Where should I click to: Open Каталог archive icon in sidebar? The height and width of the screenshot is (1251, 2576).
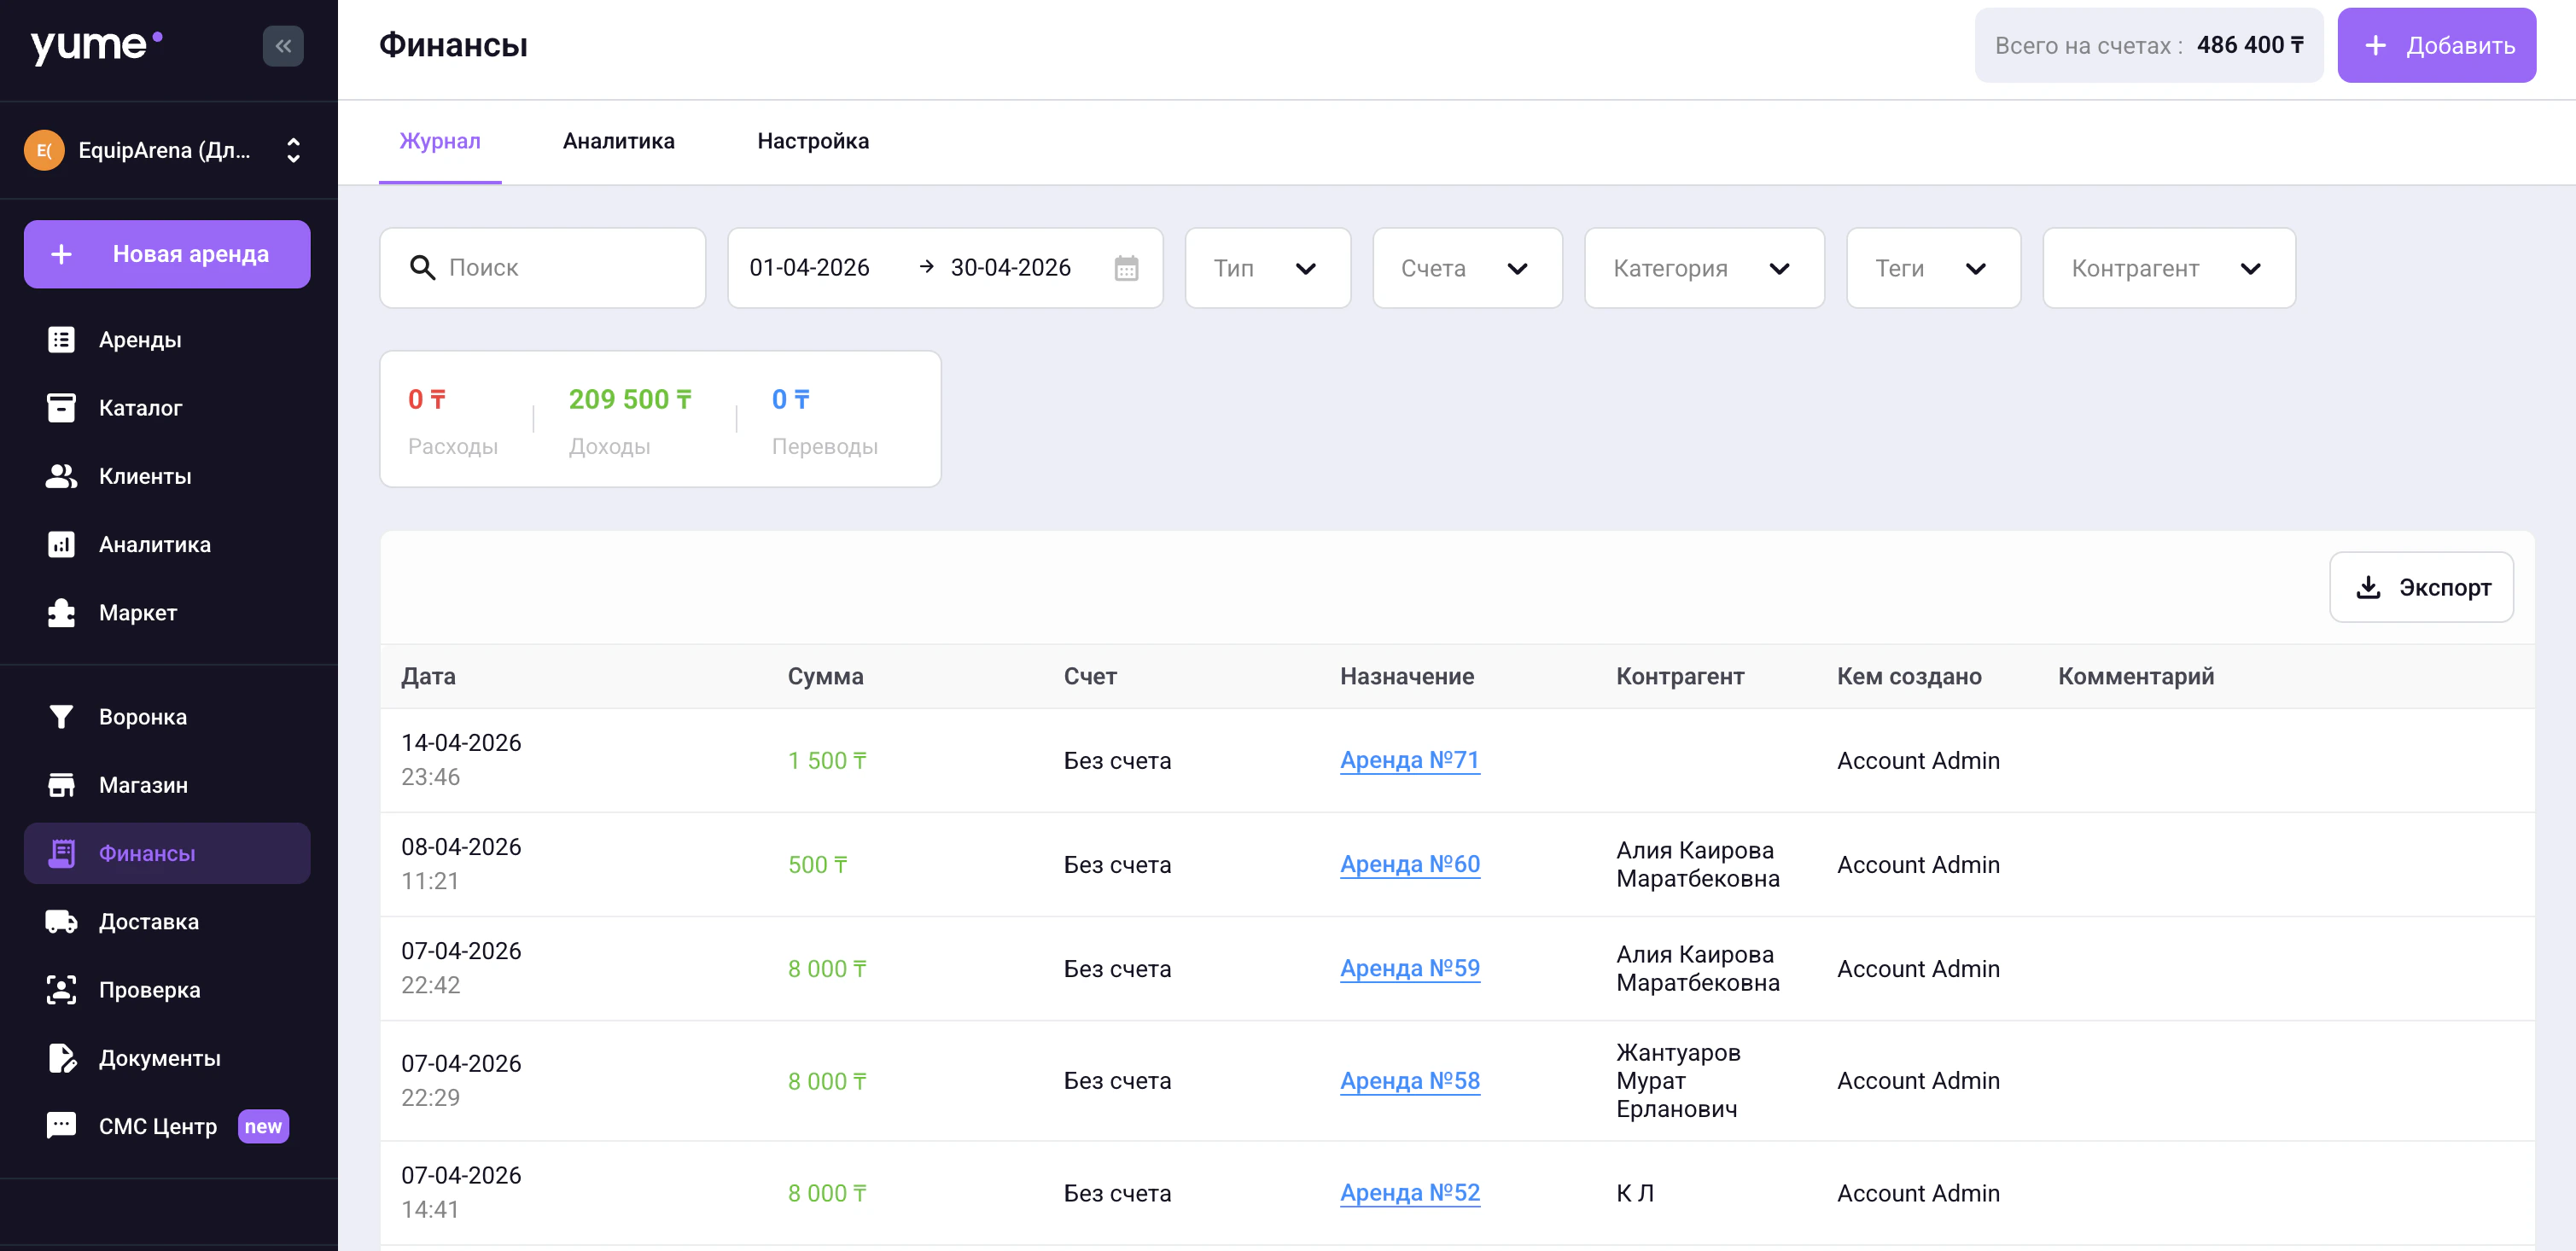tap(61, 408)
